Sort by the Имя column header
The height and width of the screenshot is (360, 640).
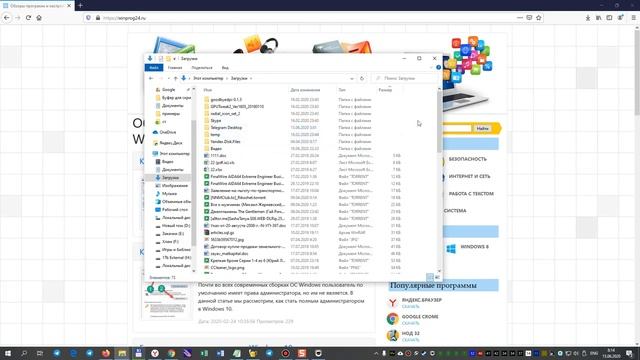pos(208,90)
